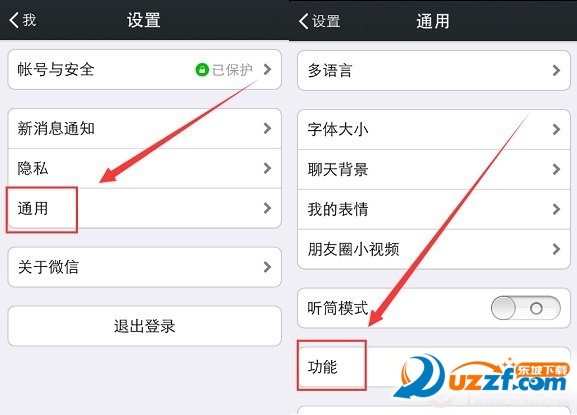Click the 听筒模式 switch knob
This screenshot has width=577, height=415.
tap(503, 308)
